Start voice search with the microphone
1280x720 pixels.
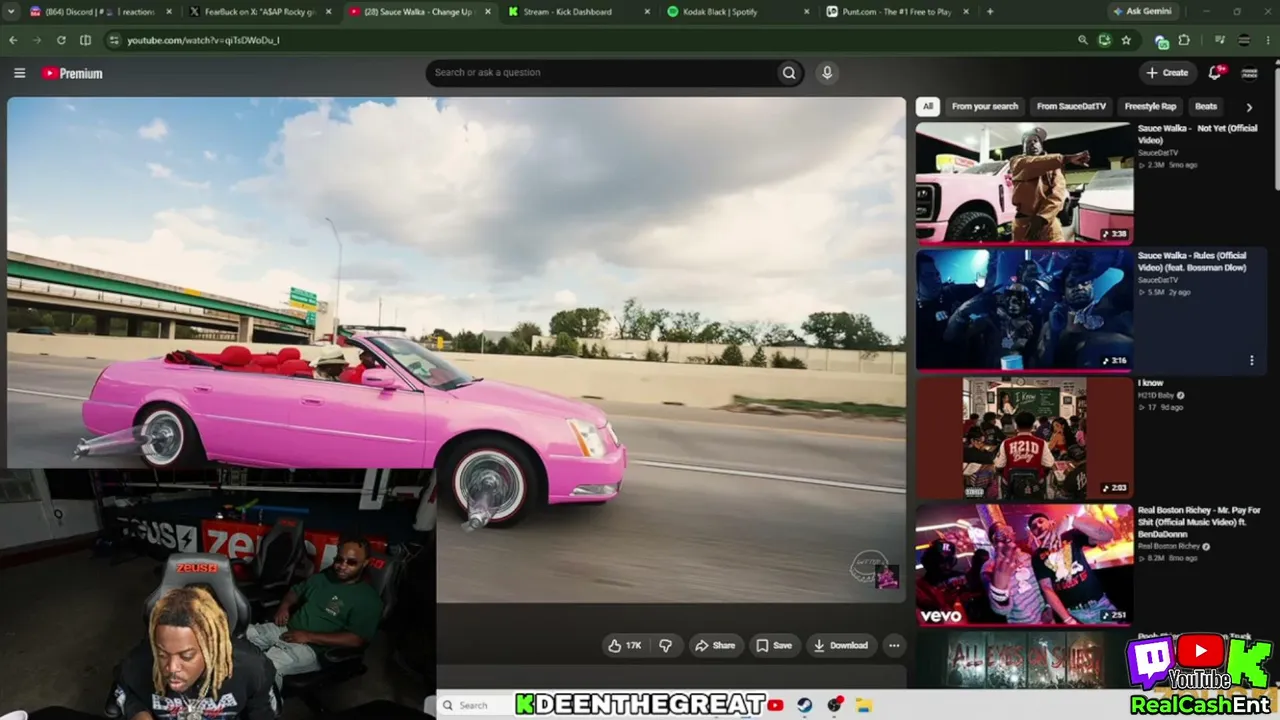point(827,73)
